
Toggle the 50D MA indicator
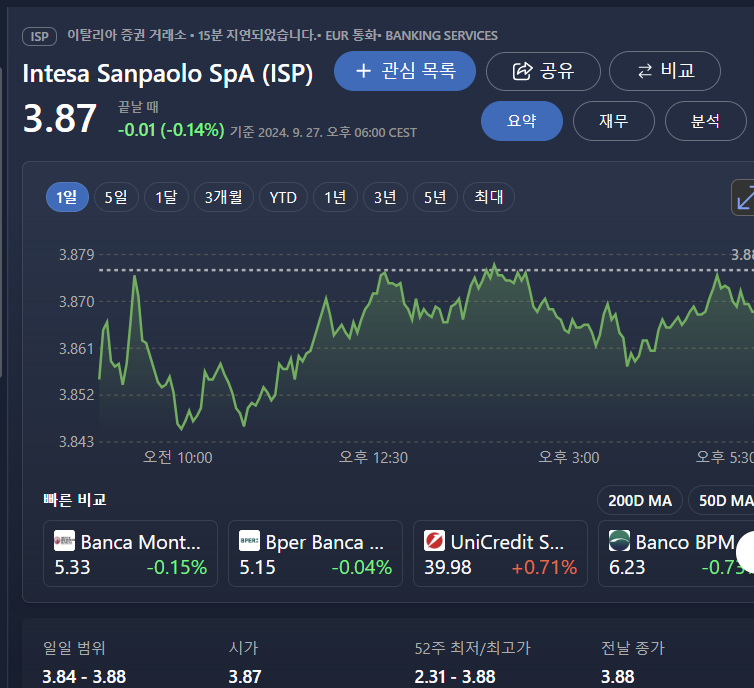pyautogui.click(x=721, y=500)
